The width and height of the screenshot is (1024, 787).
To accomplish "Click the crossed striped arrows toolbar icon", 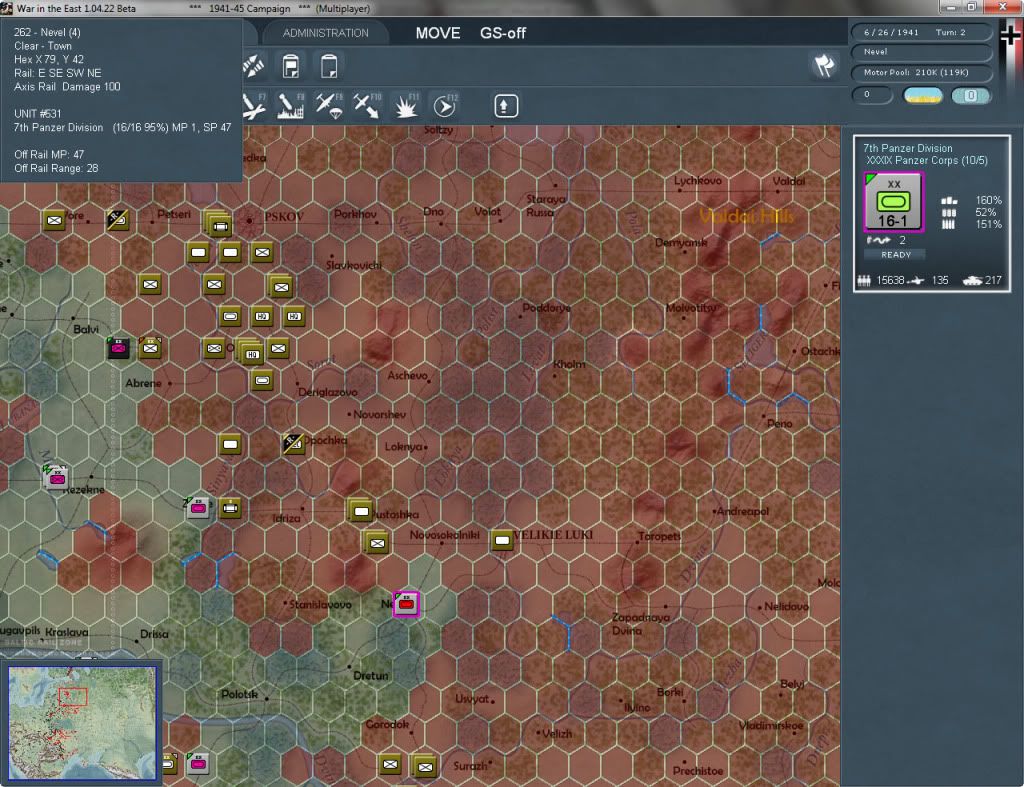I will [253, 66].
